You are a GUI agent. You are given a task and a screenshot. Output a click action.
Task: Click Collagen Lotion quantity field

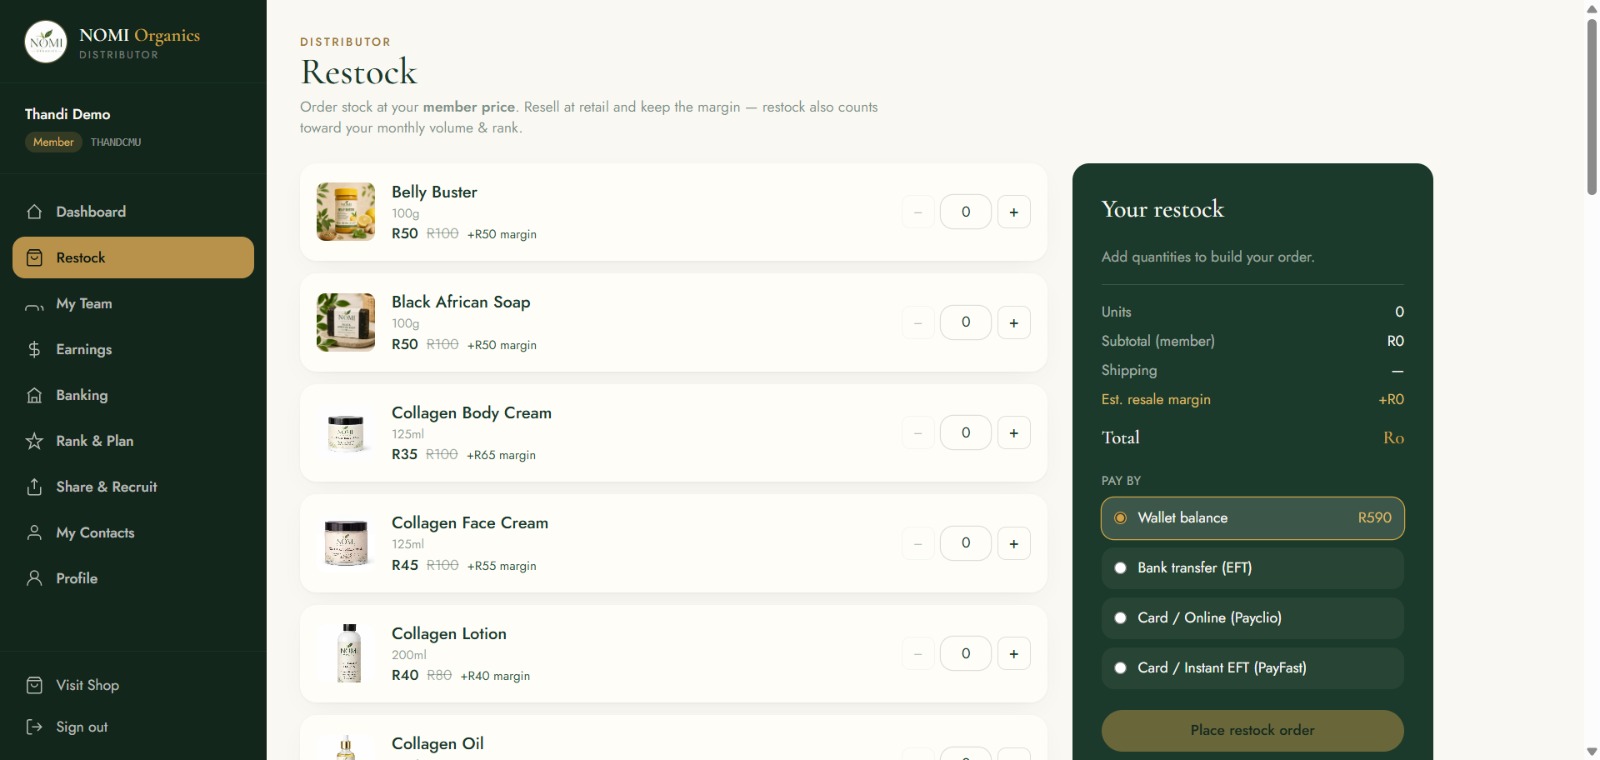pyautogui.click(x=966, y=654)
